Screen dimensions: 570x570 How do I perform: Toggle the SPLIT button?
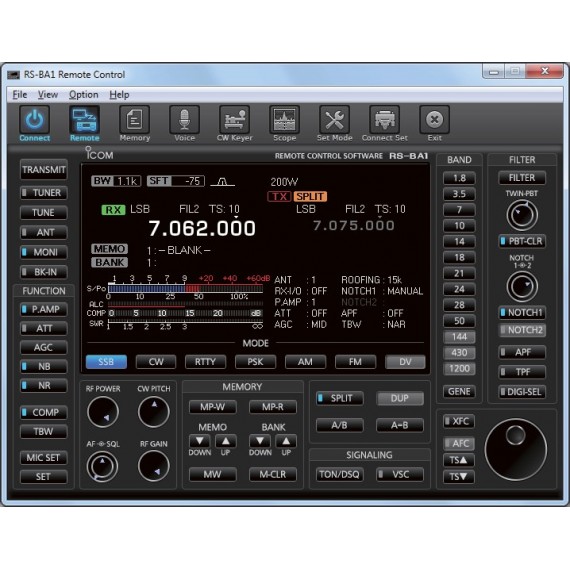pyautogui.click(x=340, y=398)
